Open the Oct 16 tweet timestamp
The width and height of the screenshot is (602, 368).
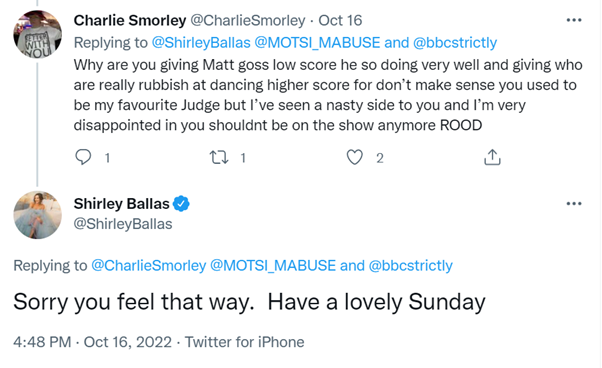point(340,20)
